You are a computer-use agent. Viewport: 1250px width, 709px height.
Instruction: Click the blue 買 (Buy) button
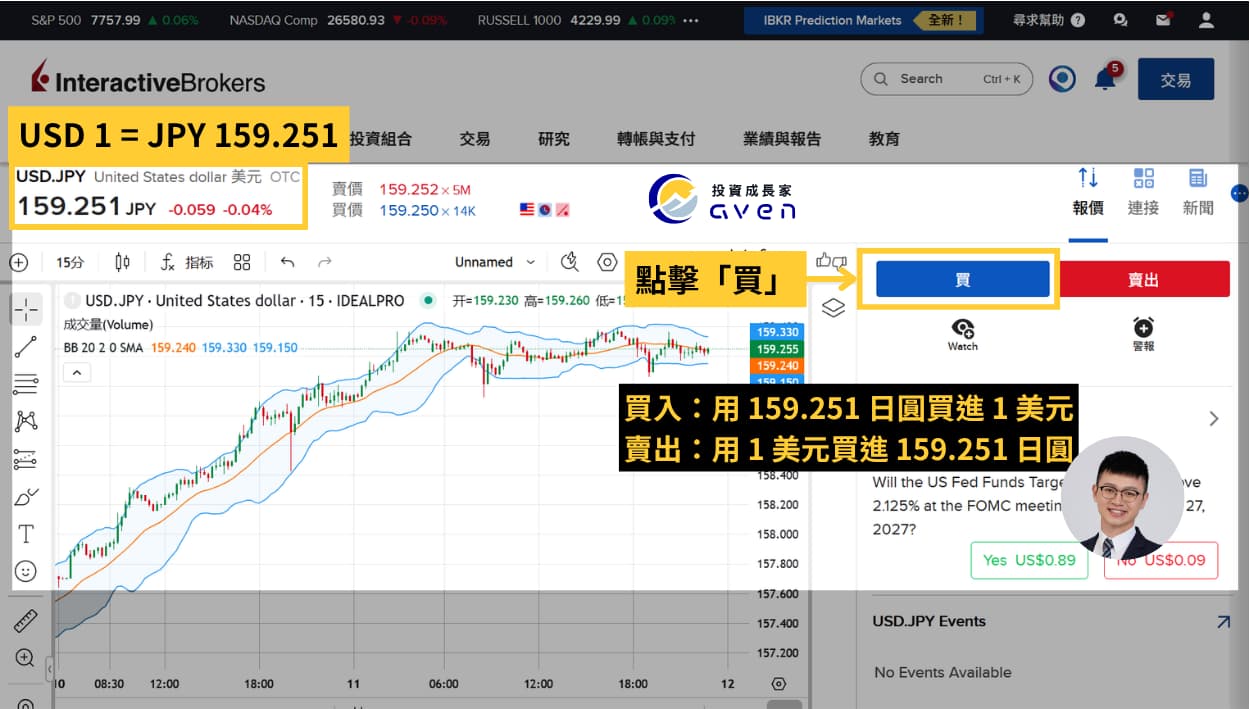962,280
